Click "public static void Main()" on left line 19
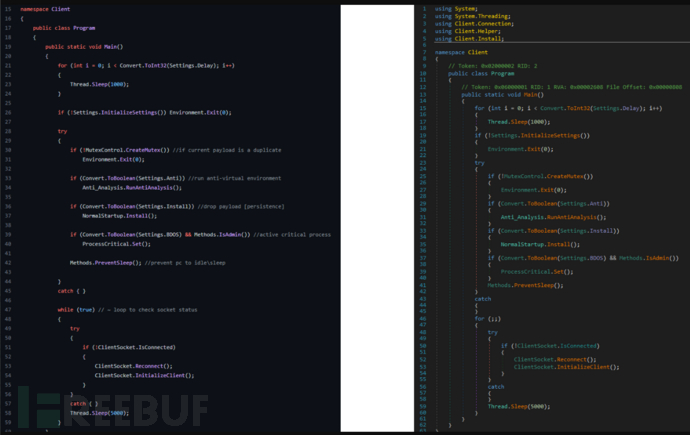This screenshot has height=435, width=690. click(x=84, y=47)
